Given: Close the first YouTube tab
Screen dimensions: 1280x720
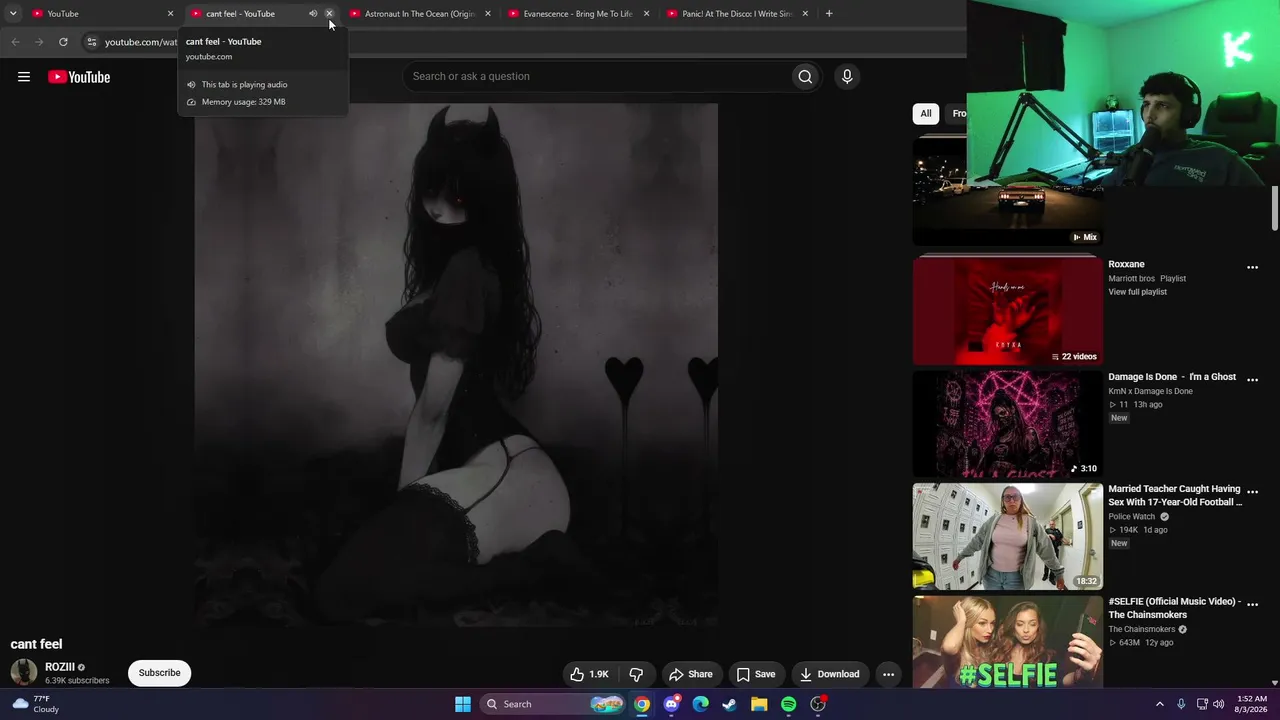Looking at the screenshot, I should (x=170, y=14).
